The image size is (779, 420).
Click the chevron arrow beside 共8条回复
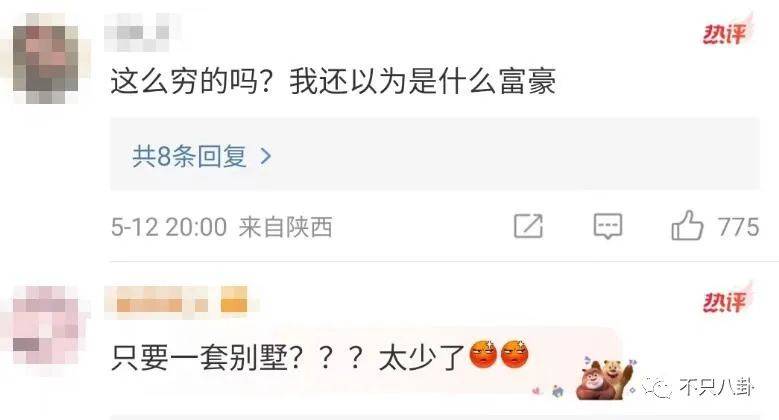[266, 157]
